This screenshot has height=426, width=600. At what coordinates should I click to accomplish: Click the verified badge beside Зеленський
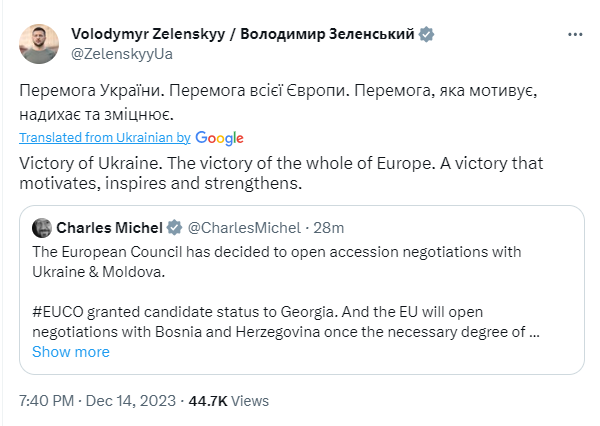[427, 35]
